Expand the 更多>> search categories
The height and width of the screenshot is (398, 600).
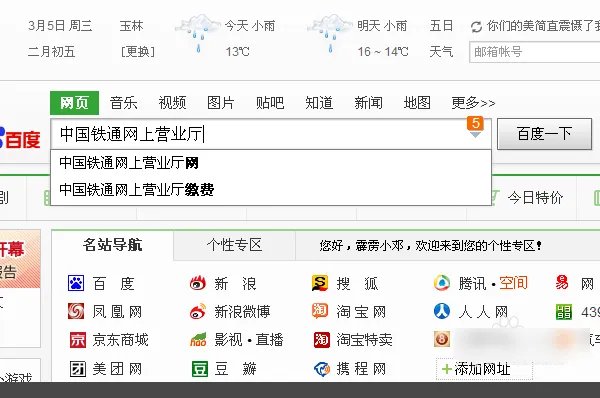(x=473, y=103)
